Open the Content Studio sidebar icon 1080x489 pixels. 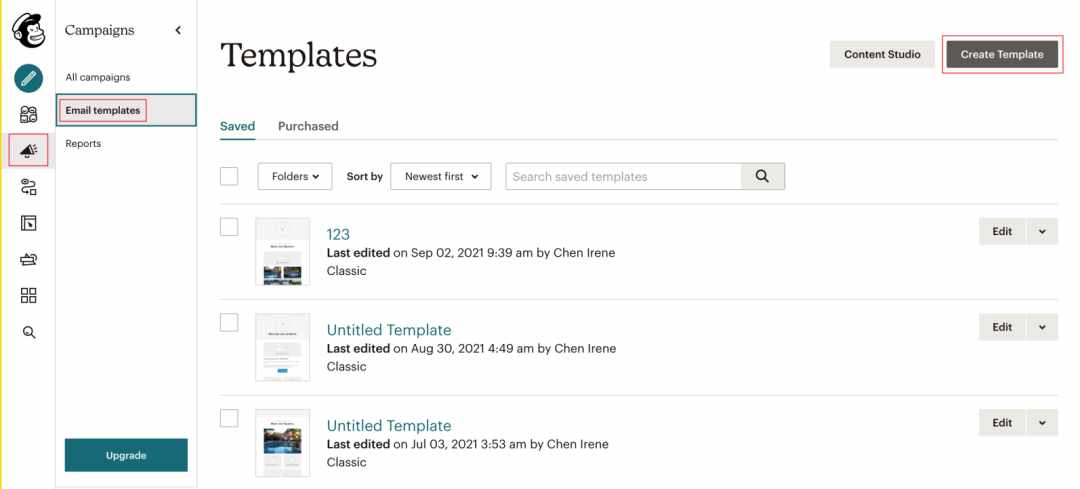click(28, 260)
